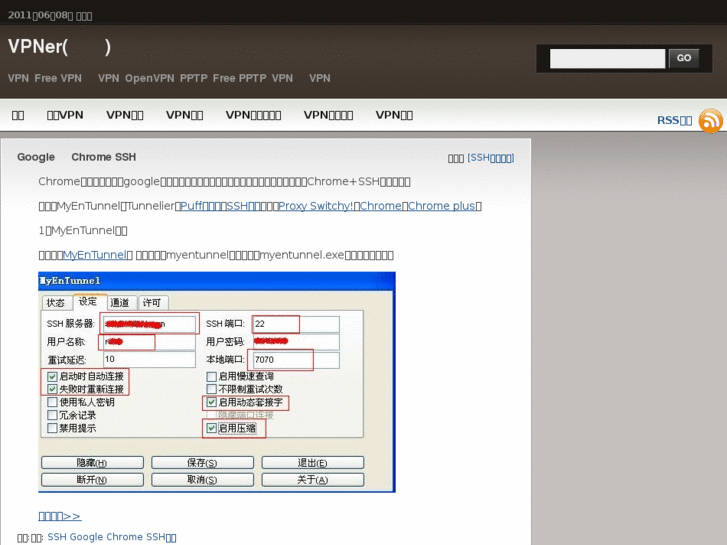The image size is (727, 545).
Task: Toggle 启动时自动连接 checkbox
Action: 52,377
